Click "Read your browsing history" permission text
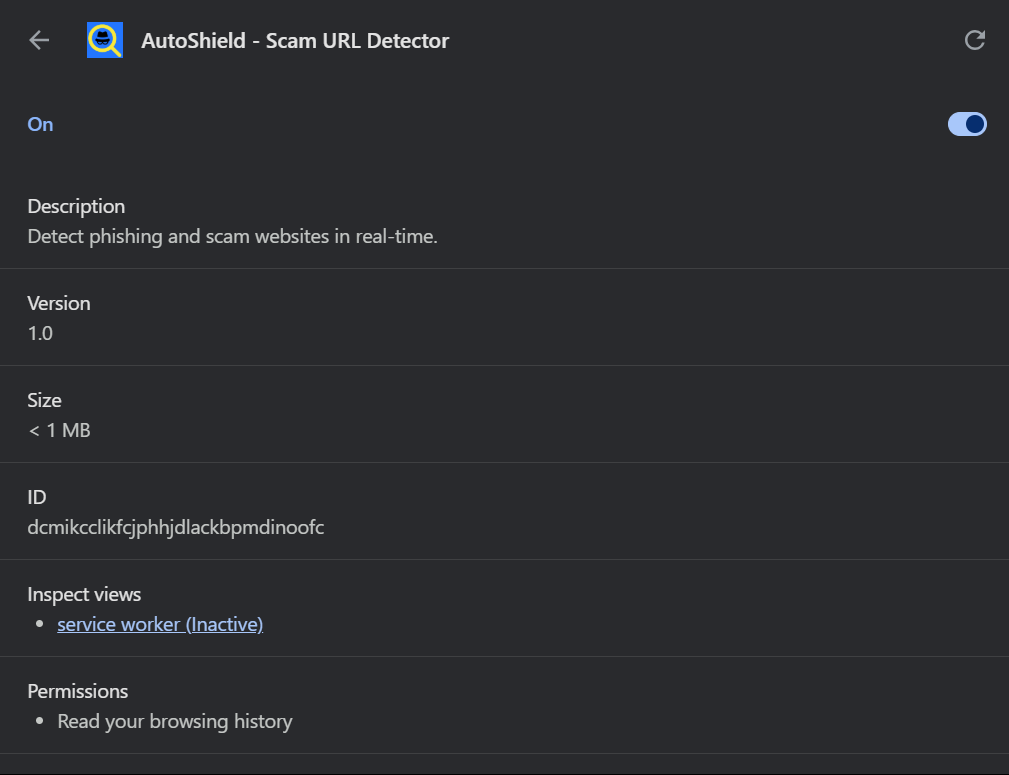The height and width of the screenshot is (775, 1009). pyautogui.click(x=175, y=721)
